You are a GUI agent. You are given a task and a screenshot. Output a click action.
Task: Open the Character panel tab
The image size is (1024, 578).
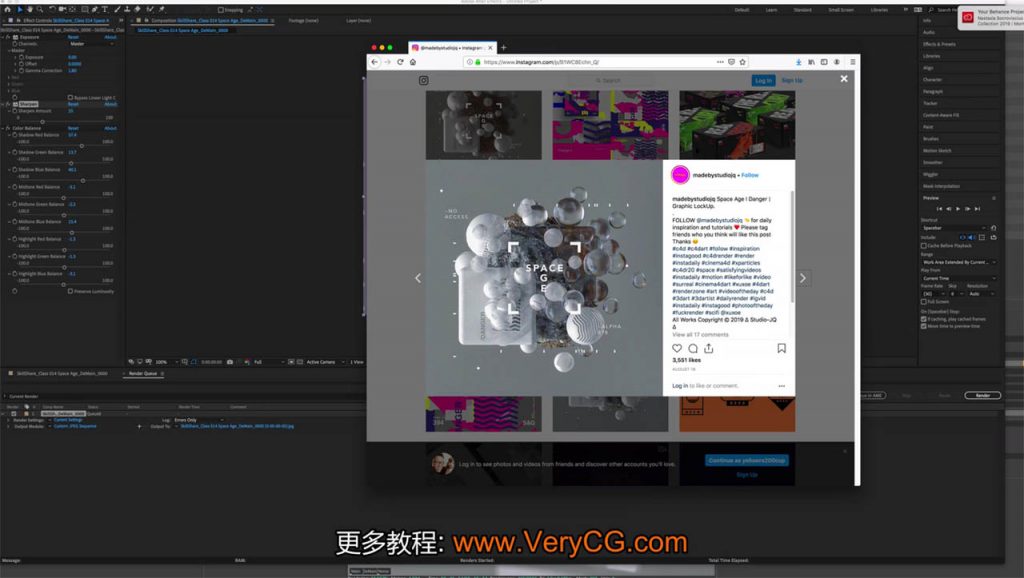click(933, 80)
